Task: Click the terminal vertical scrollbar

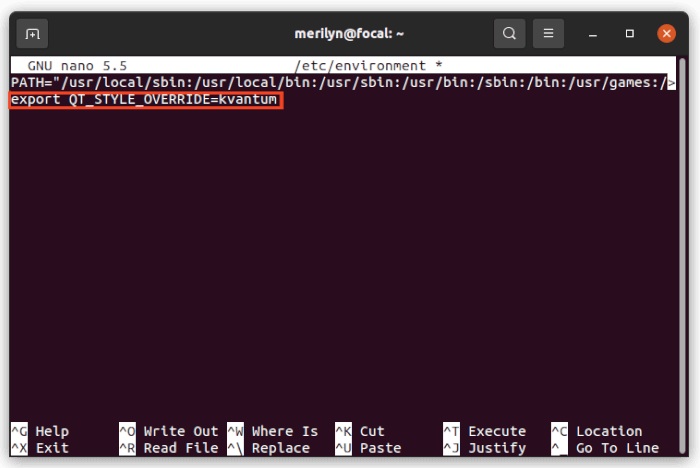Action: [682, 255]
